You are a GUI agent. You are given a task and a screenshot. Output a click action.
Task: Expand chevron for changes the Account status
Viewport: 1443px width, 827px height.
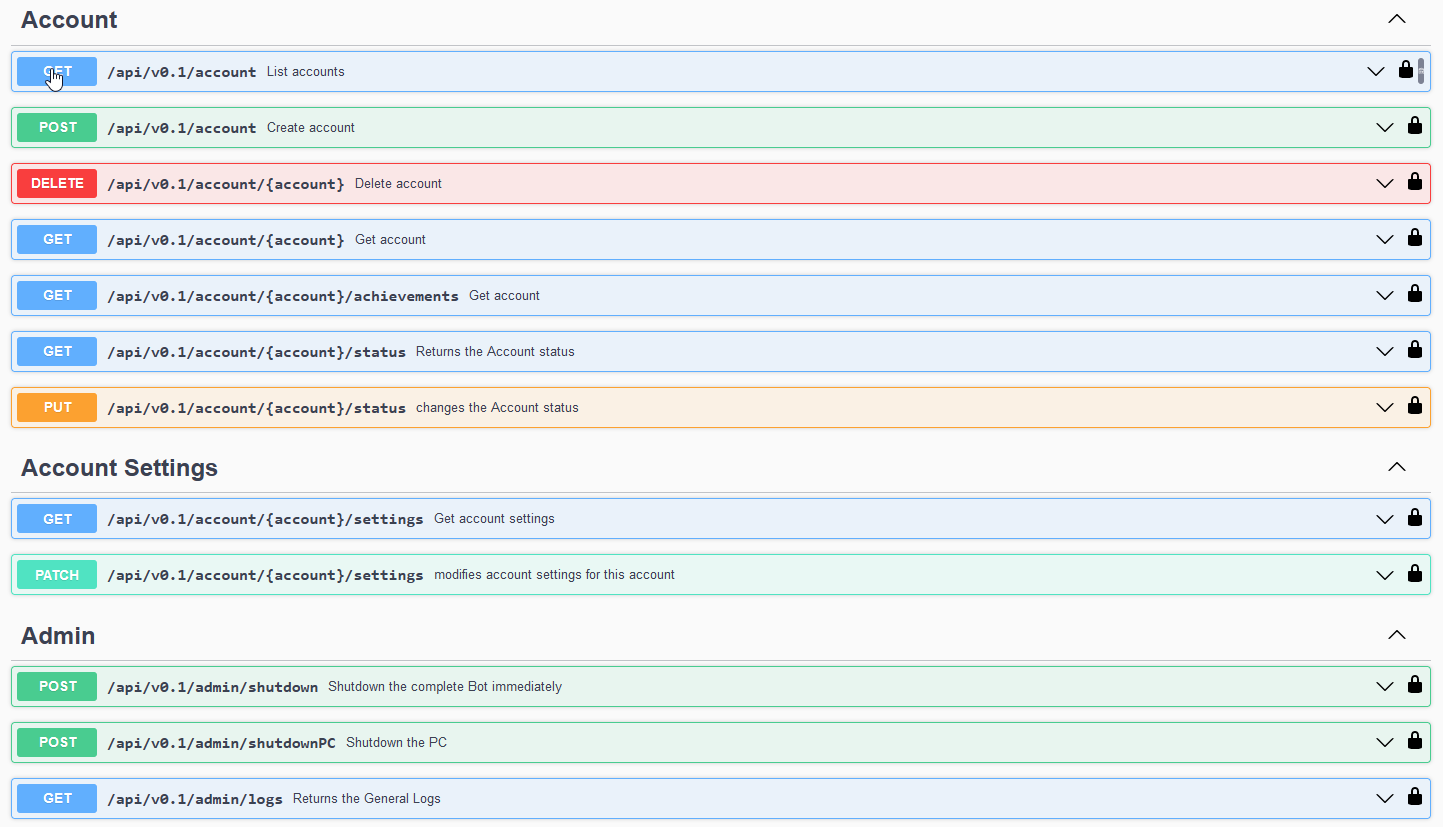[x=1385, y=408]
